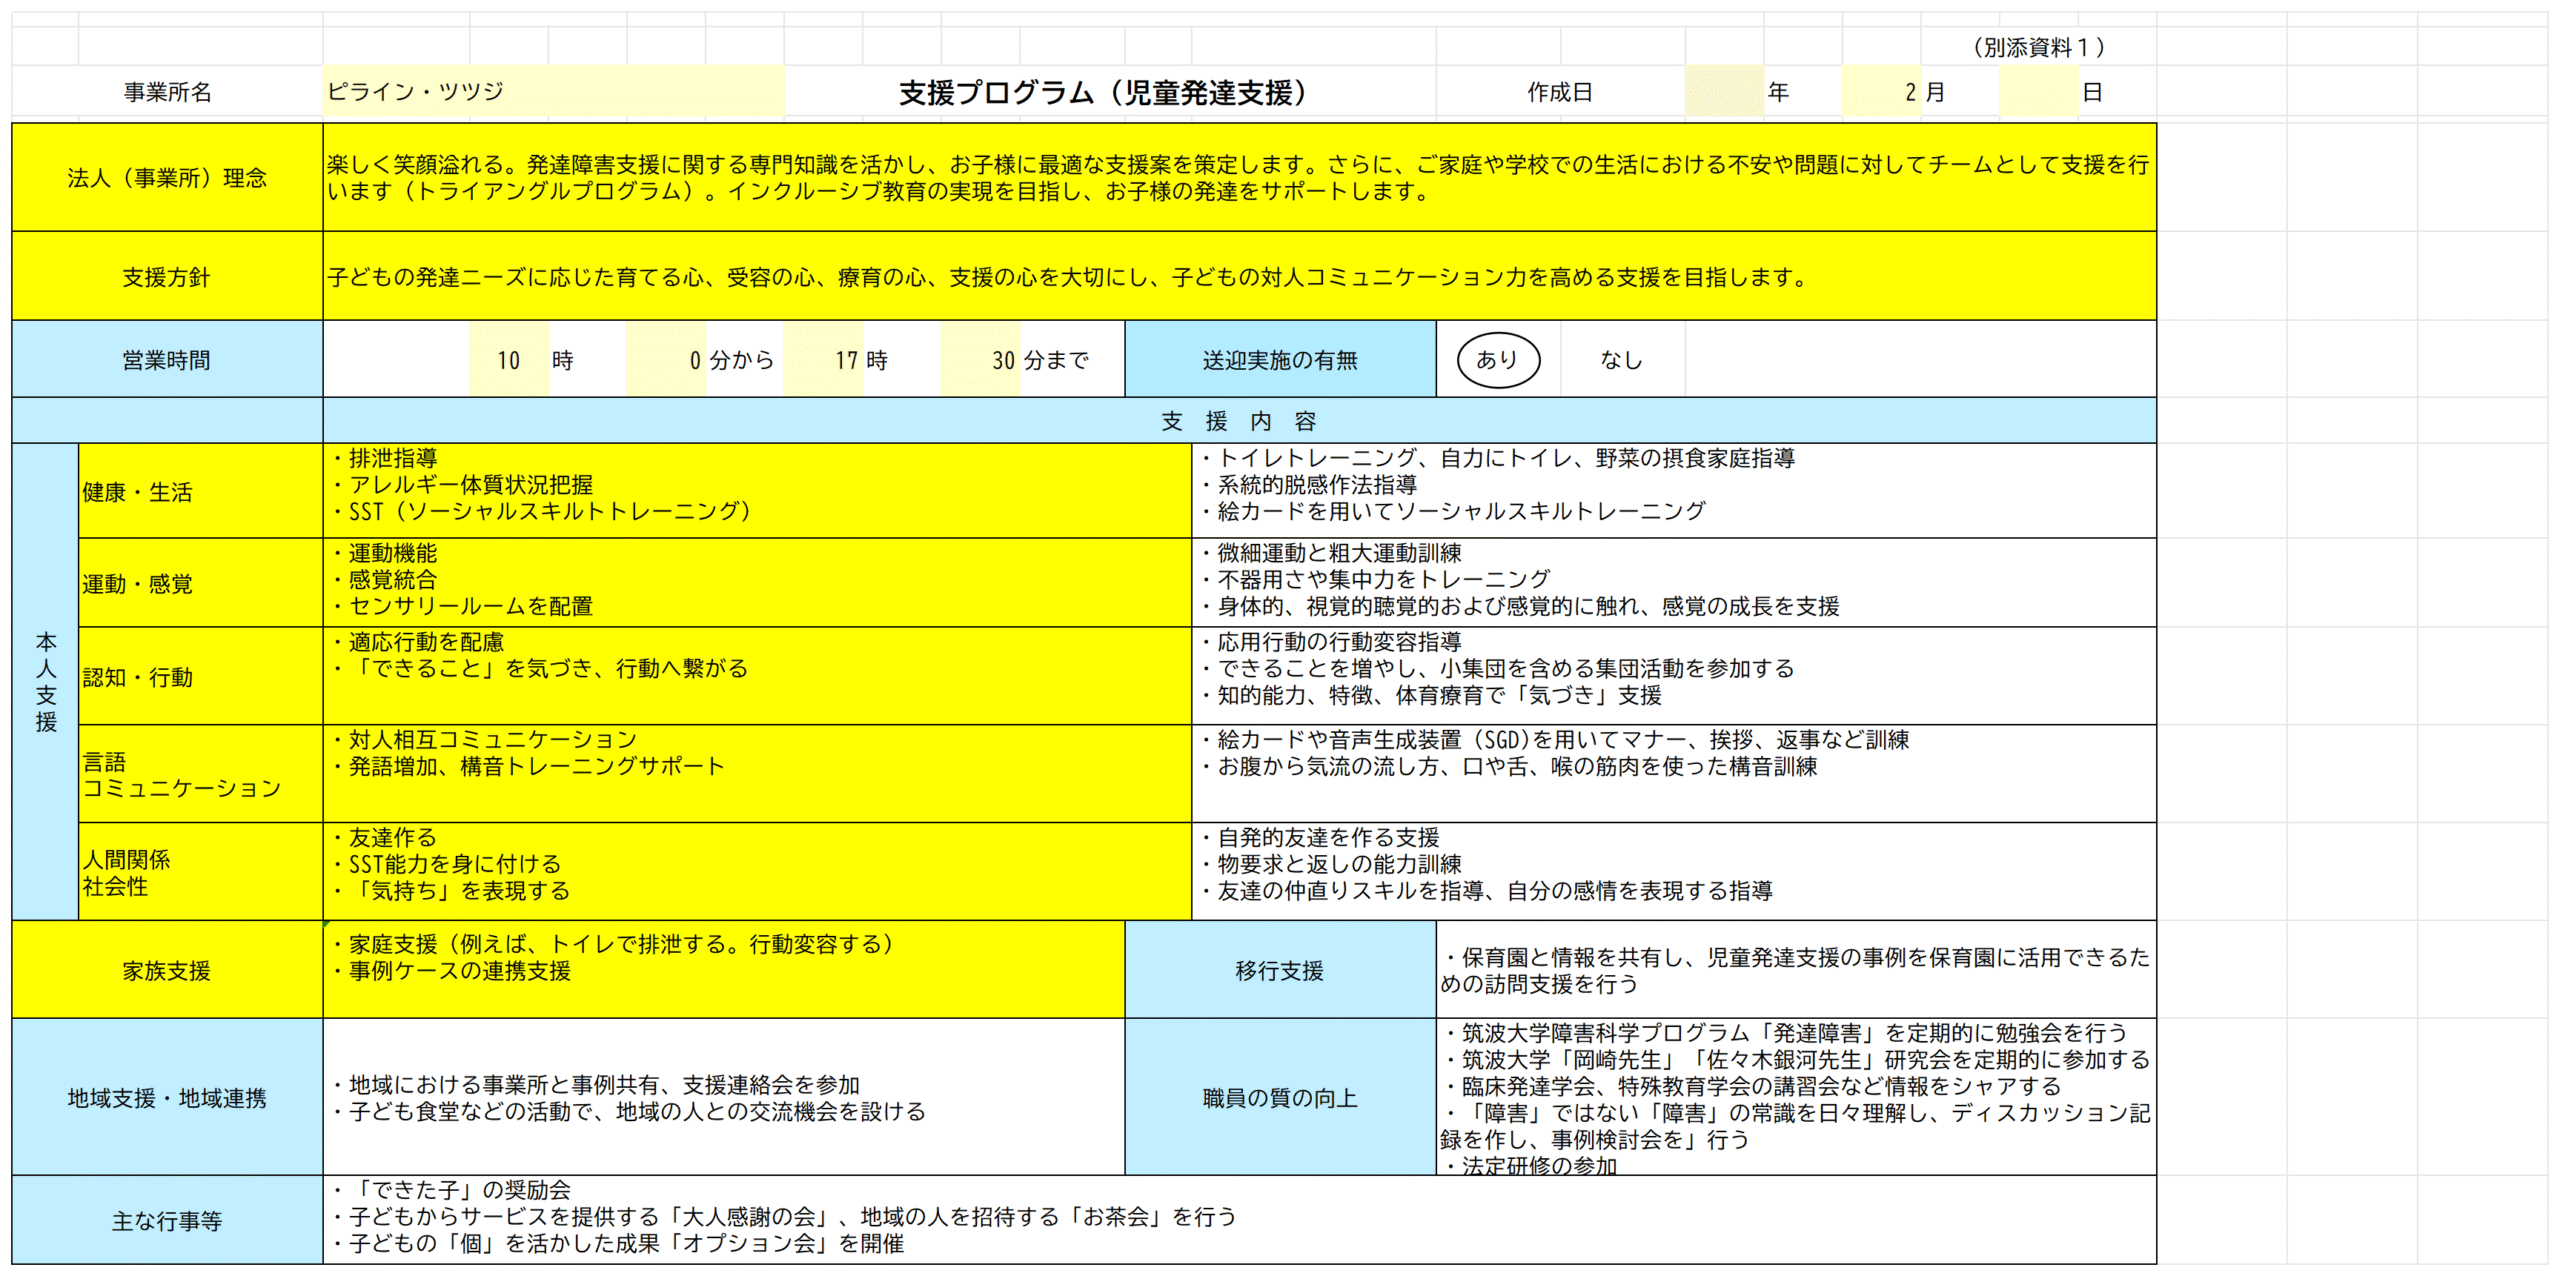Click the cell starting 自発的友達を作る支援
2560x1276 pixels.
[x=1674, y=872]
